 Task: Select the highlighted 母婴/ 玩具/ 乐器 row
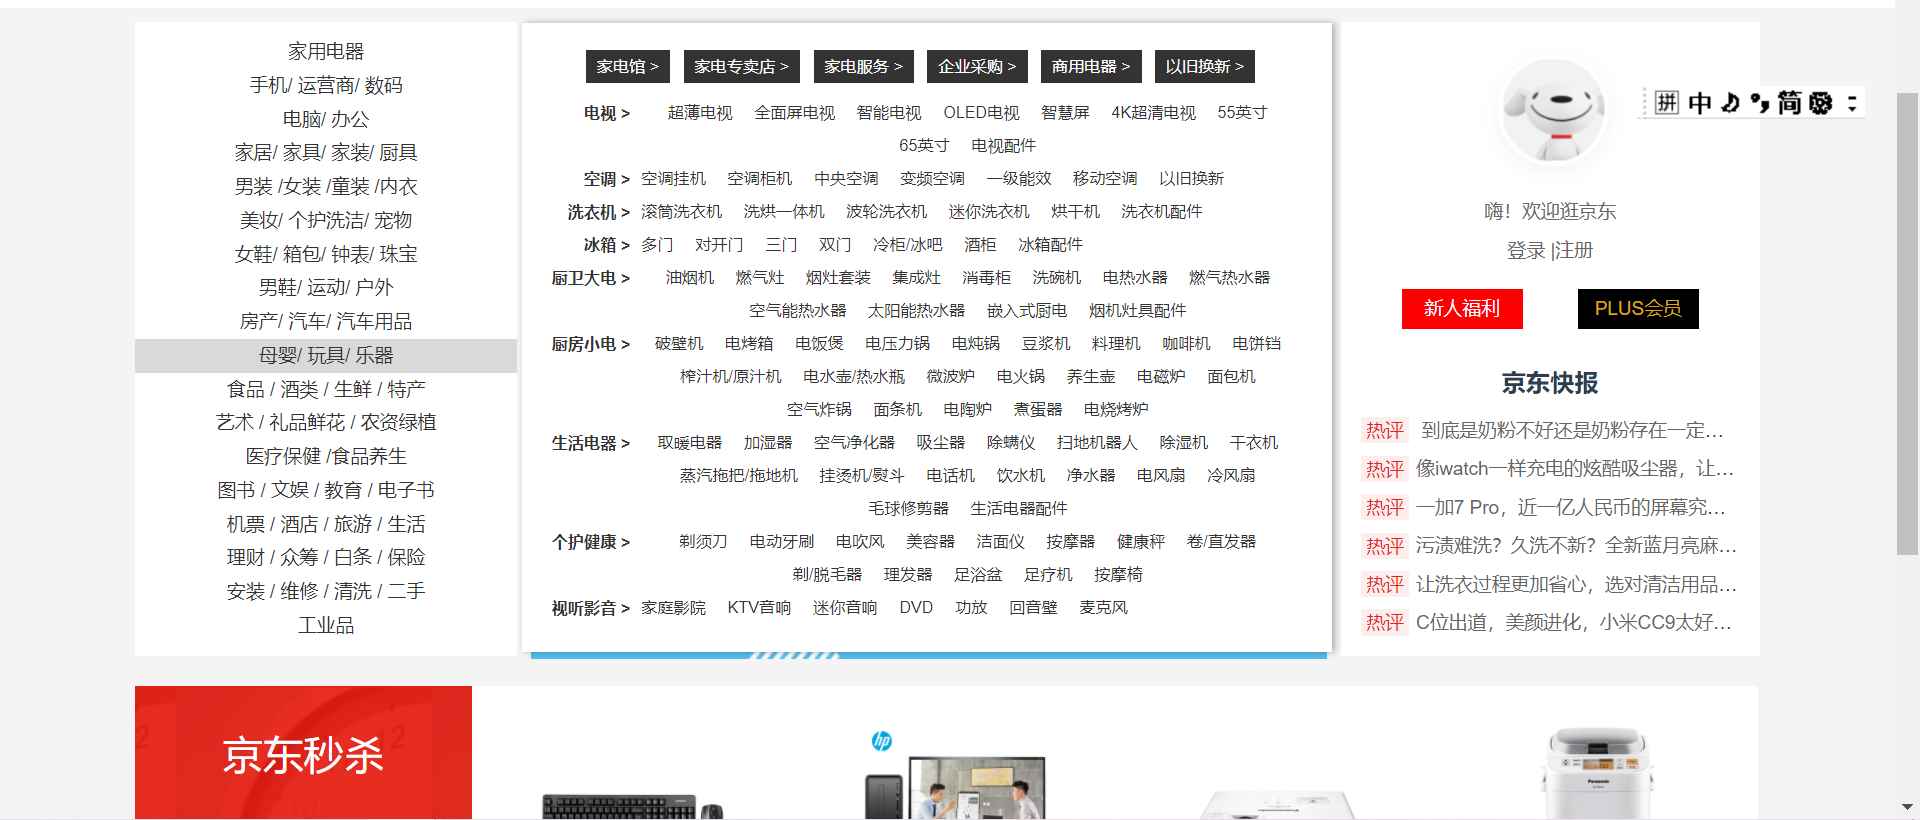pos(326,355)
